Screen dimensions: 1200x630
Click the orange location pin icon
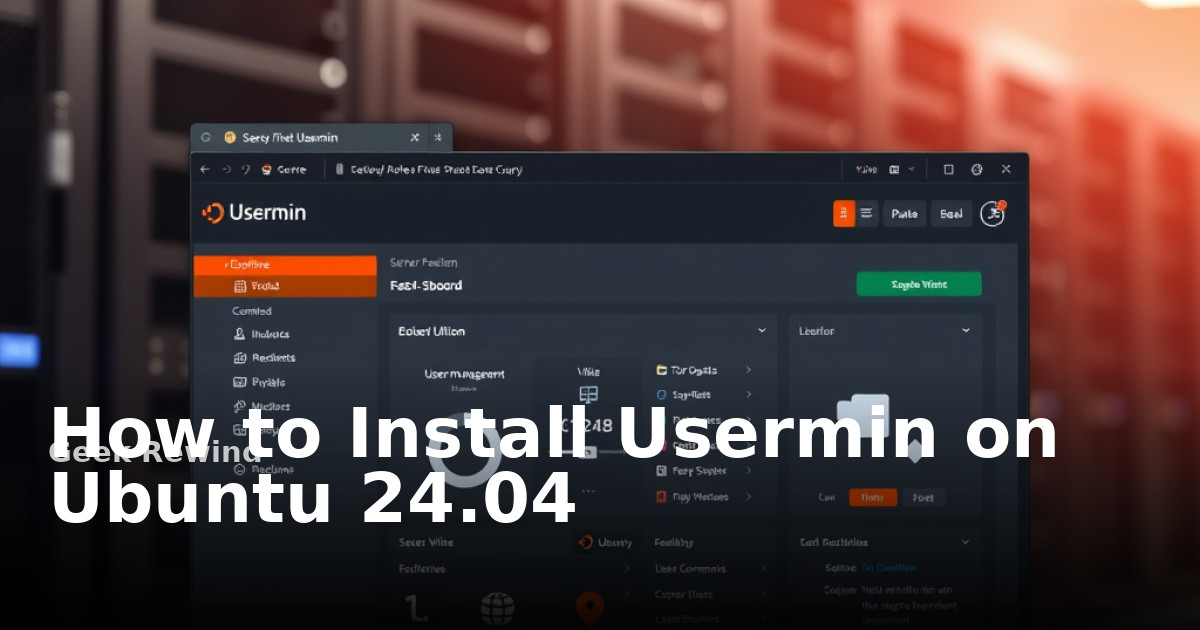tap(591, 608)
